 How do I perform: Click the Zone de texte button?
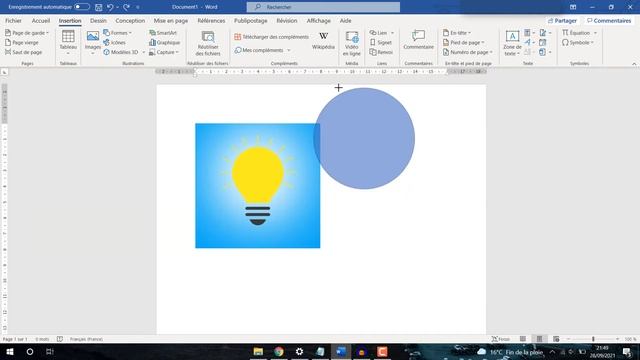(512, 43)
